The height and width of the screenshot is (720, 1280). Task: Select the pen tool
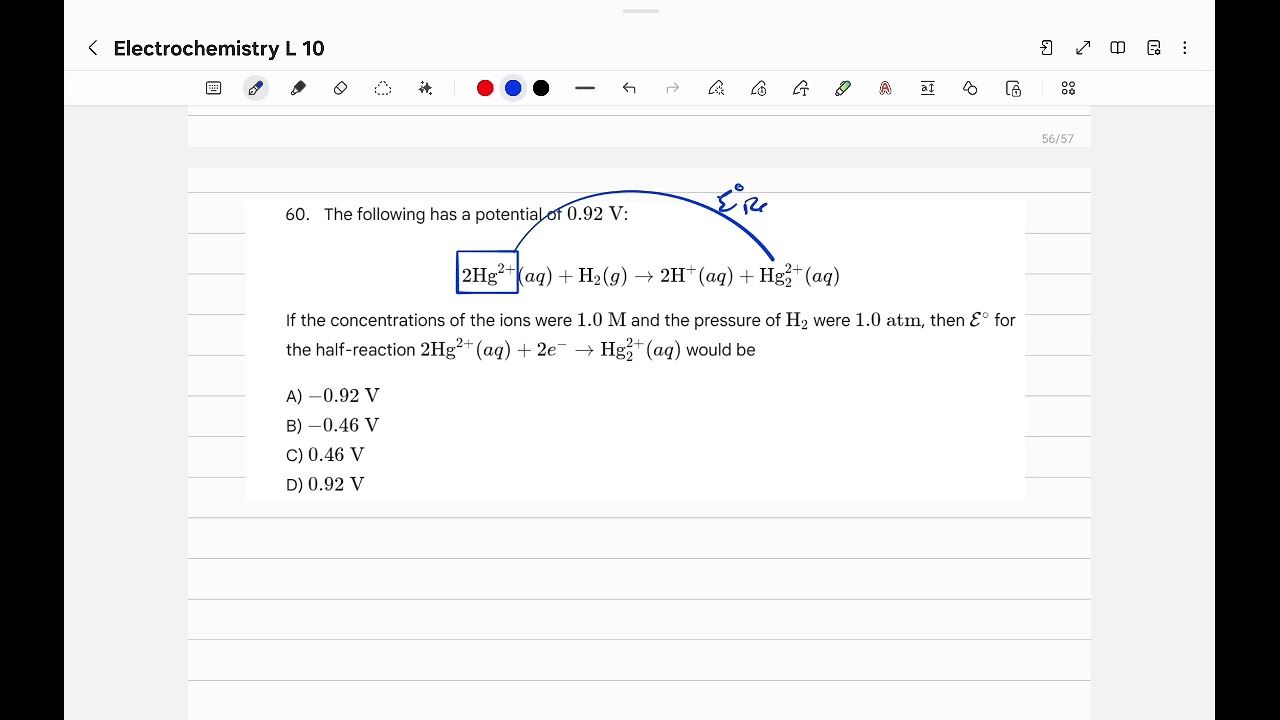coord(256,88)
